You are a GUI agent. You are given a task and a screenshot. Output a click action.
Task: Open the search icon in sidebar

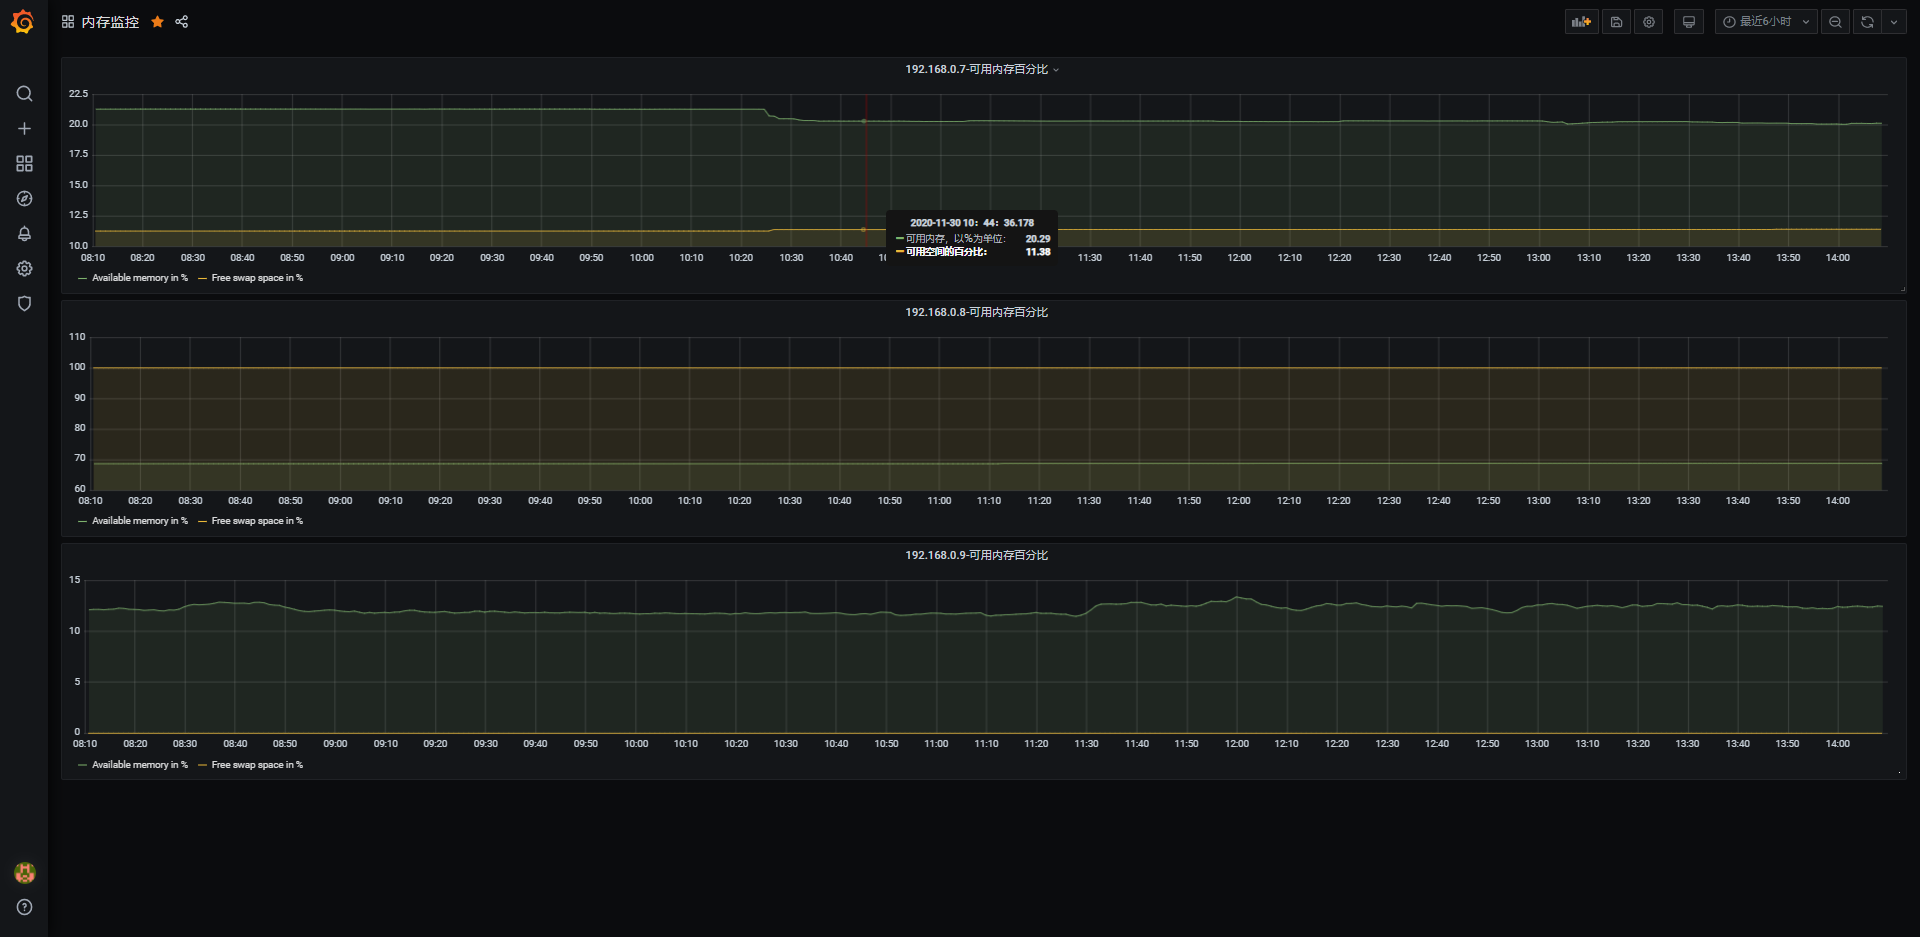tap(24, 94)
